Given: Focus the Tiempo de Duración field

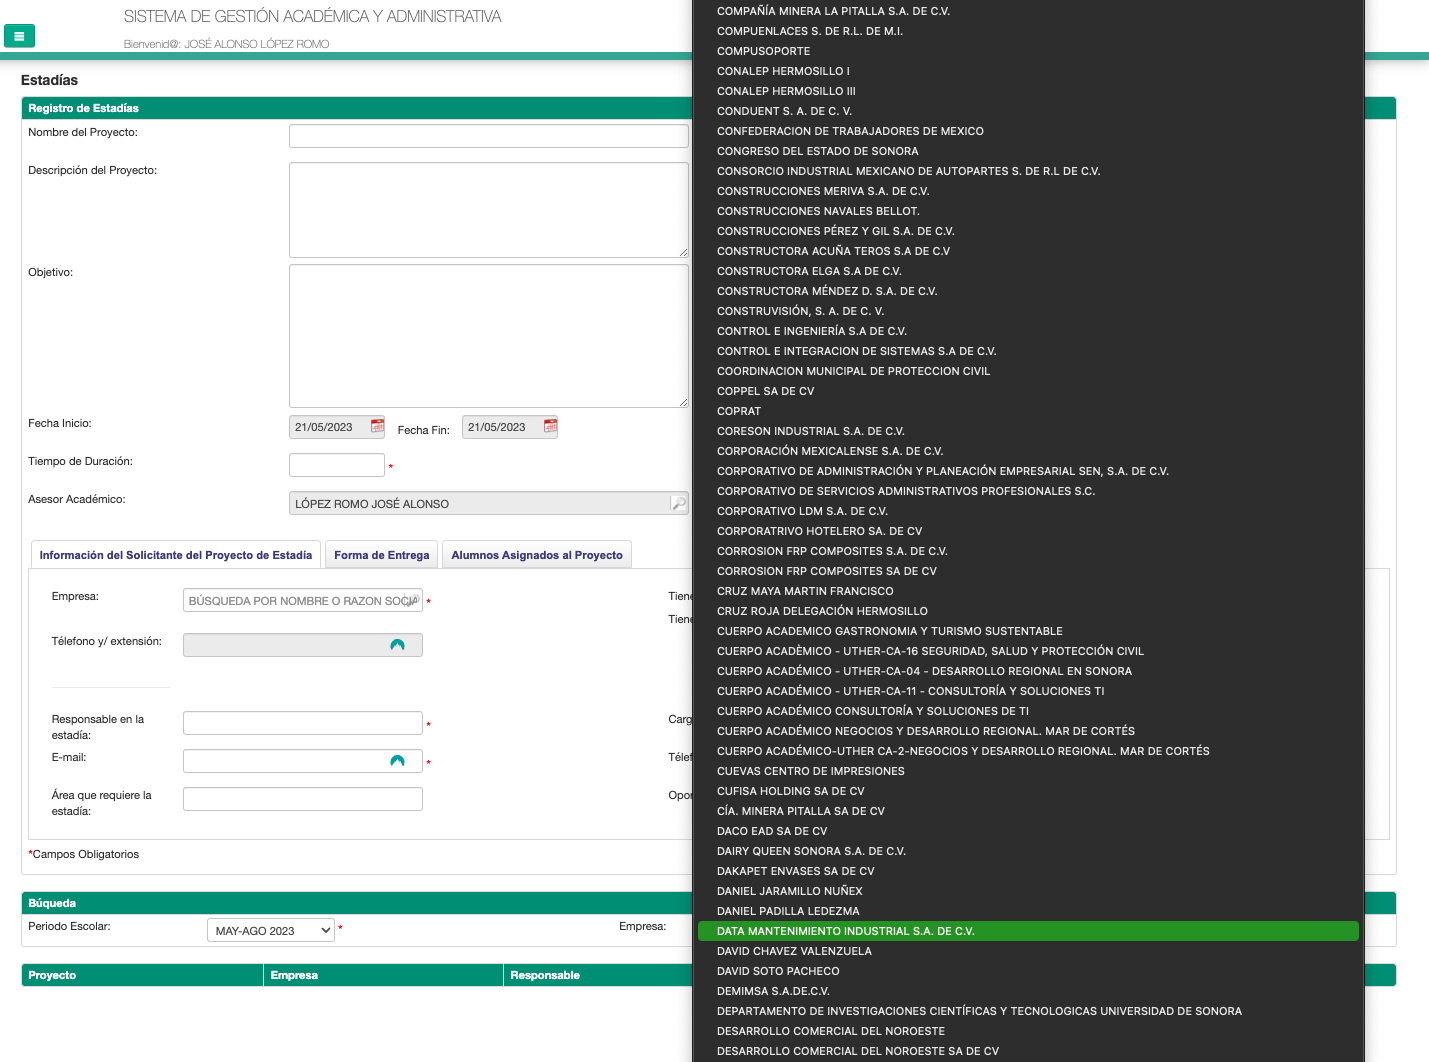Looking at the screenshot, I should pos(336,465).
